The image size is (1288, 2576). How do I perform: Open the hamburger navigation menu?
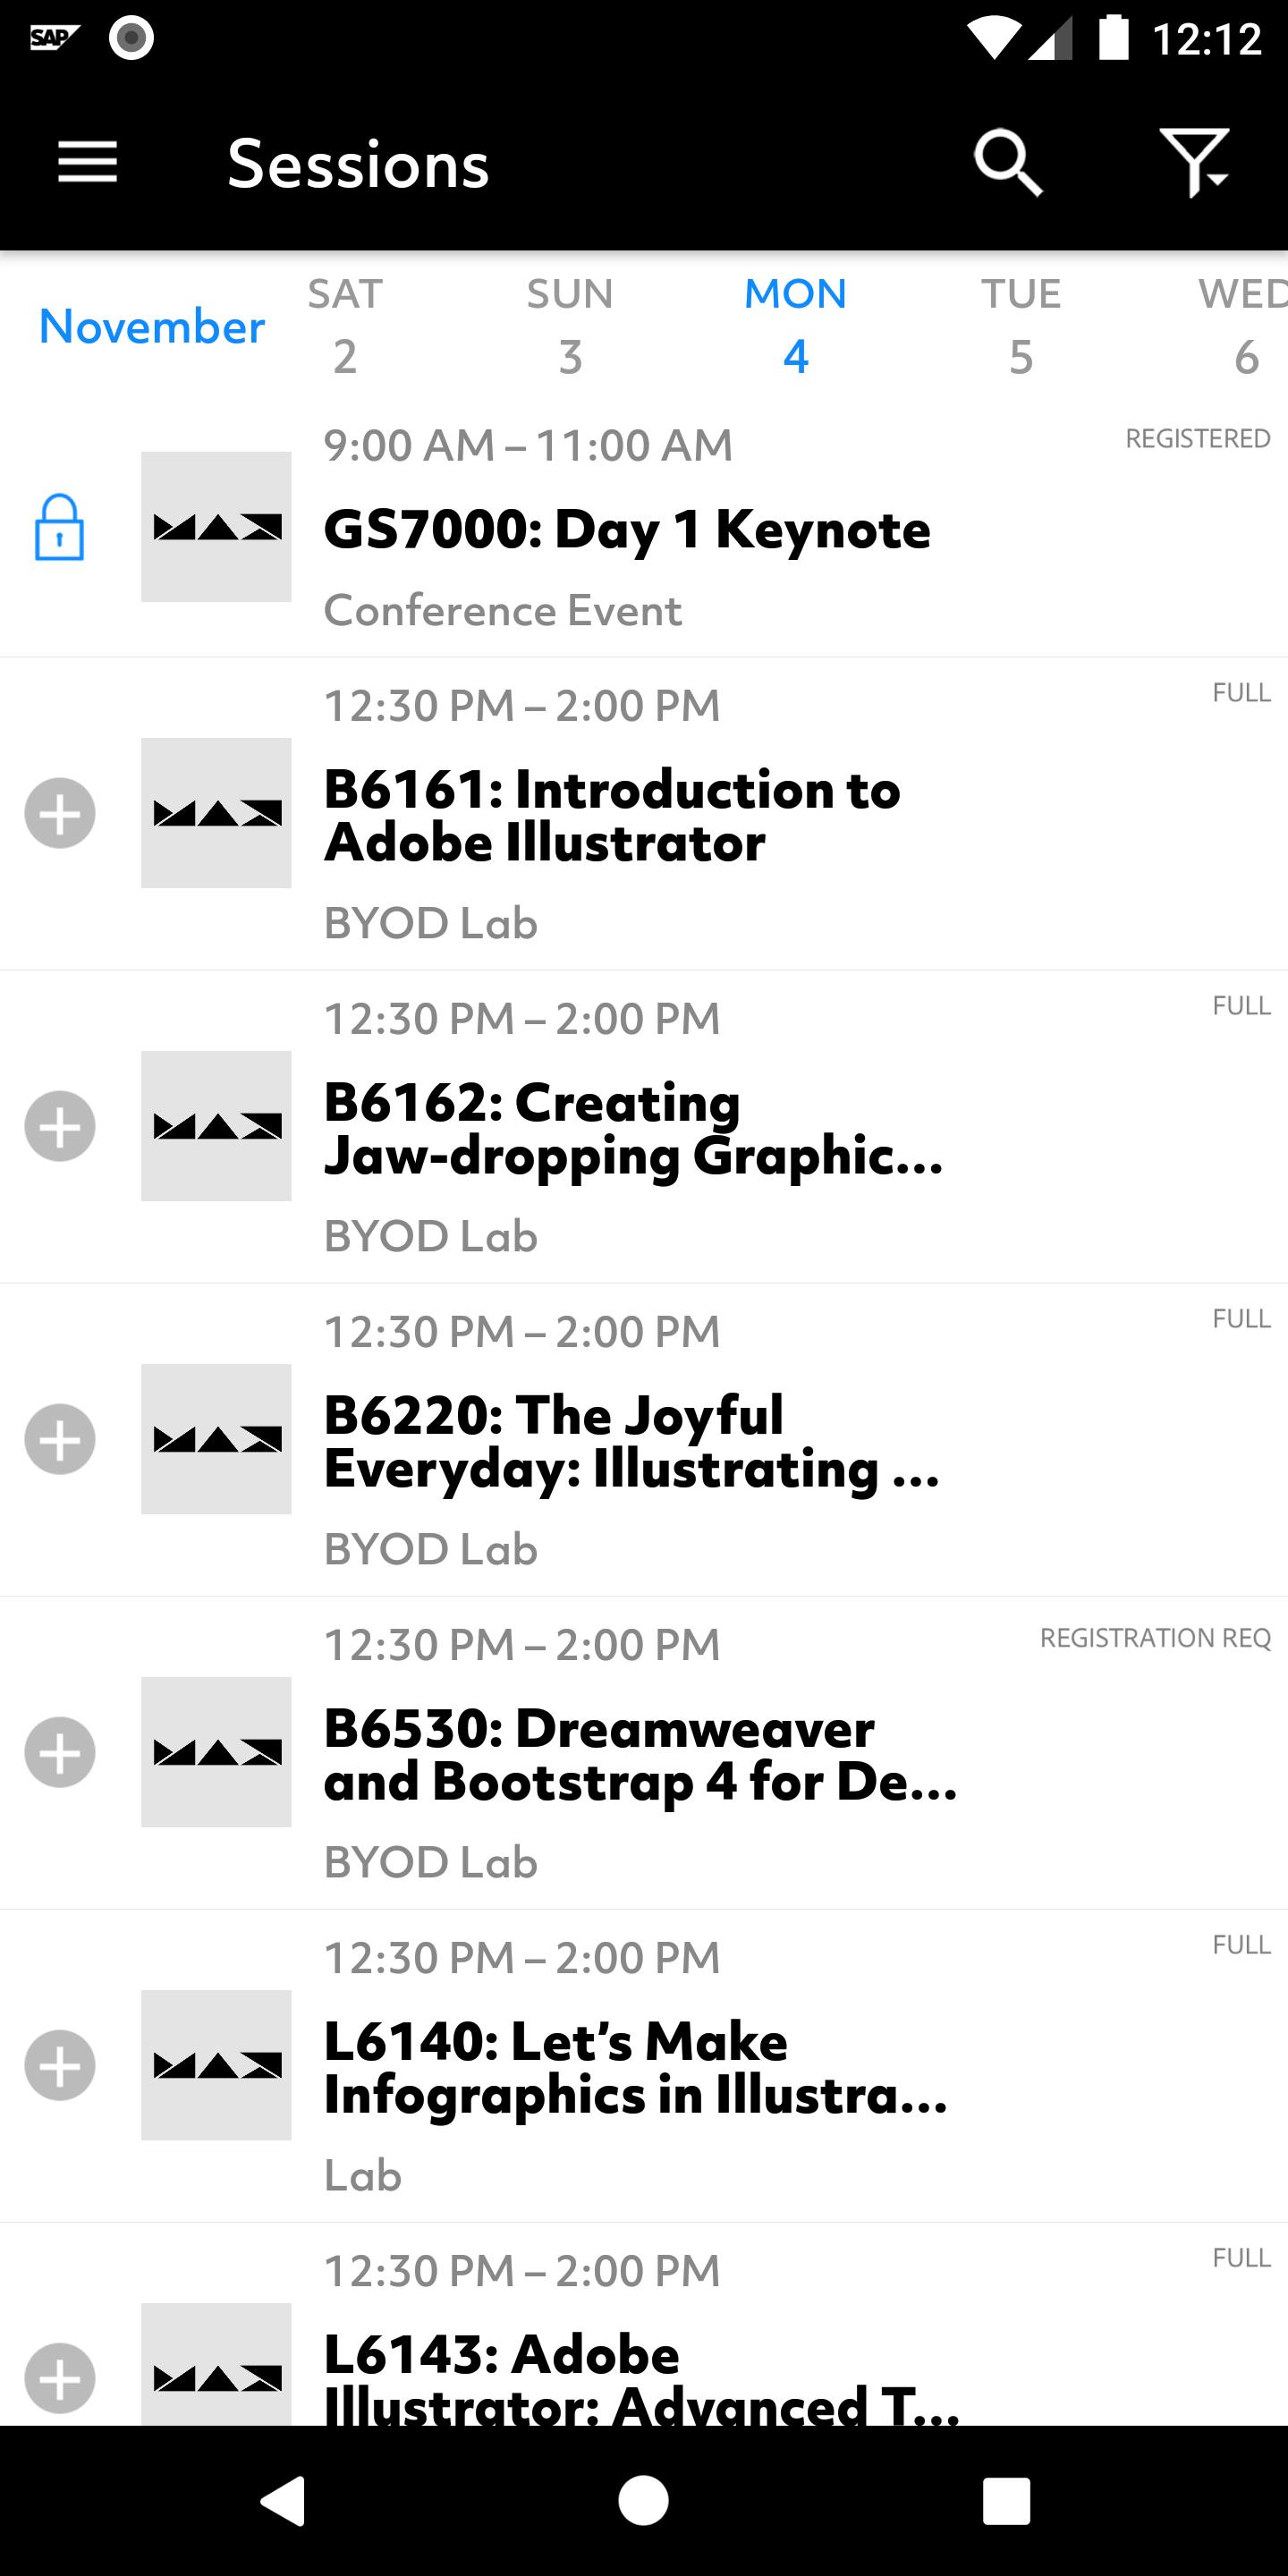88,162
